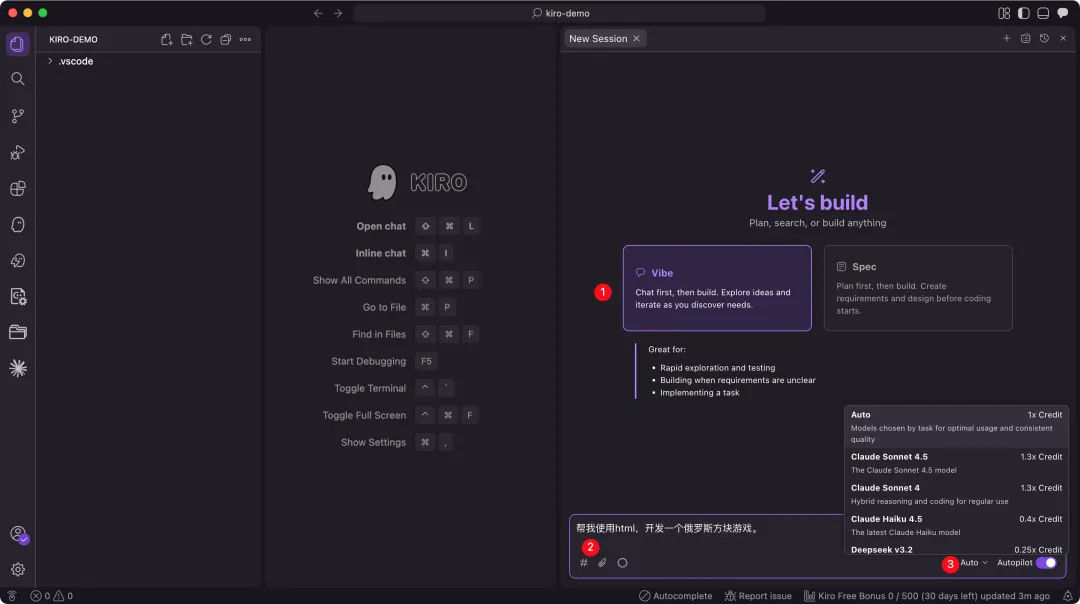Create a new file in KIRO-DEMO
This screenshot has width=1080, height=604.
(x=167, y=39)
